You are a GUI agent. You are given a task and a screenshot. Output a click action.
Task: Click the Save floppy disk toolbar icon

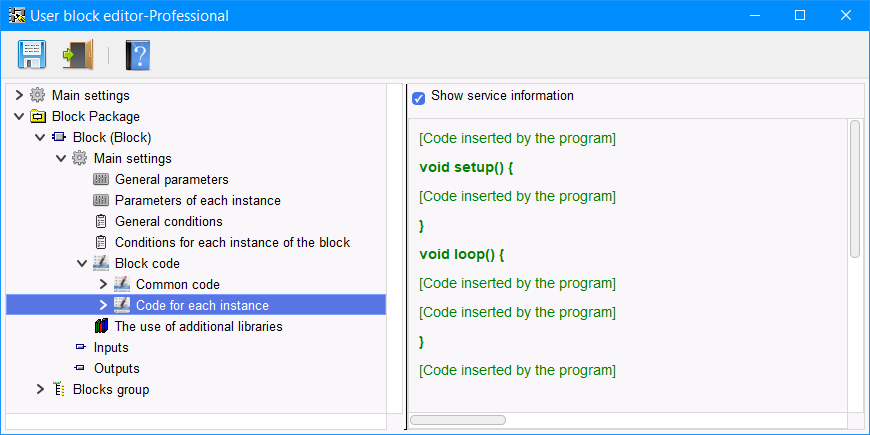(32, 54)
